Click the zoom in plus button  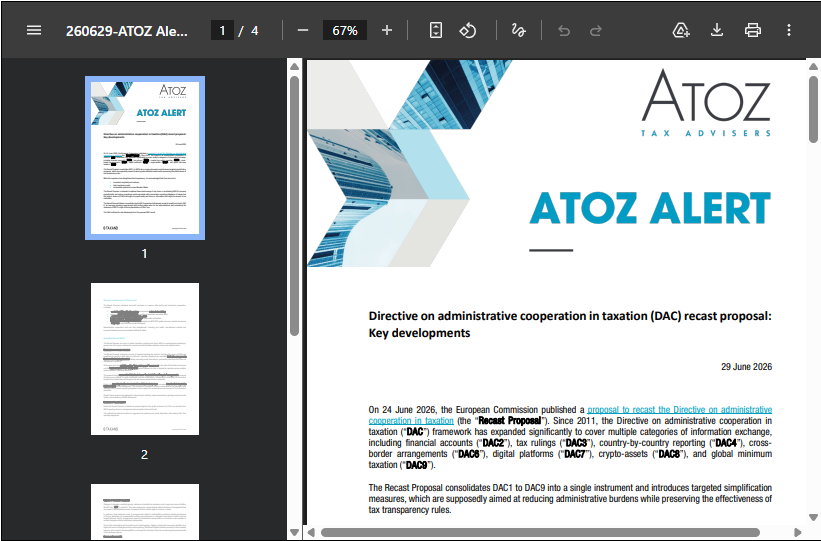[x=387, y=30]
